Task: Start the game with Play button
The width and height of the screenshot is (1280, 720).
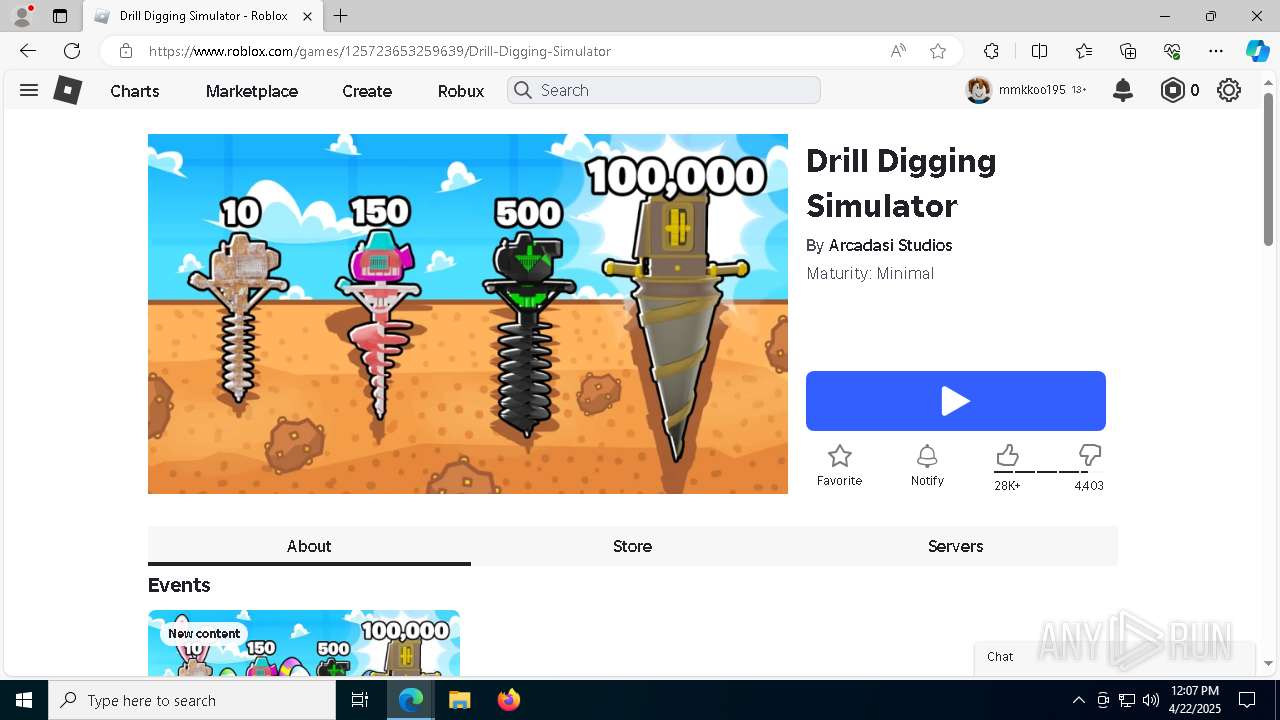Action: point(956,401)
